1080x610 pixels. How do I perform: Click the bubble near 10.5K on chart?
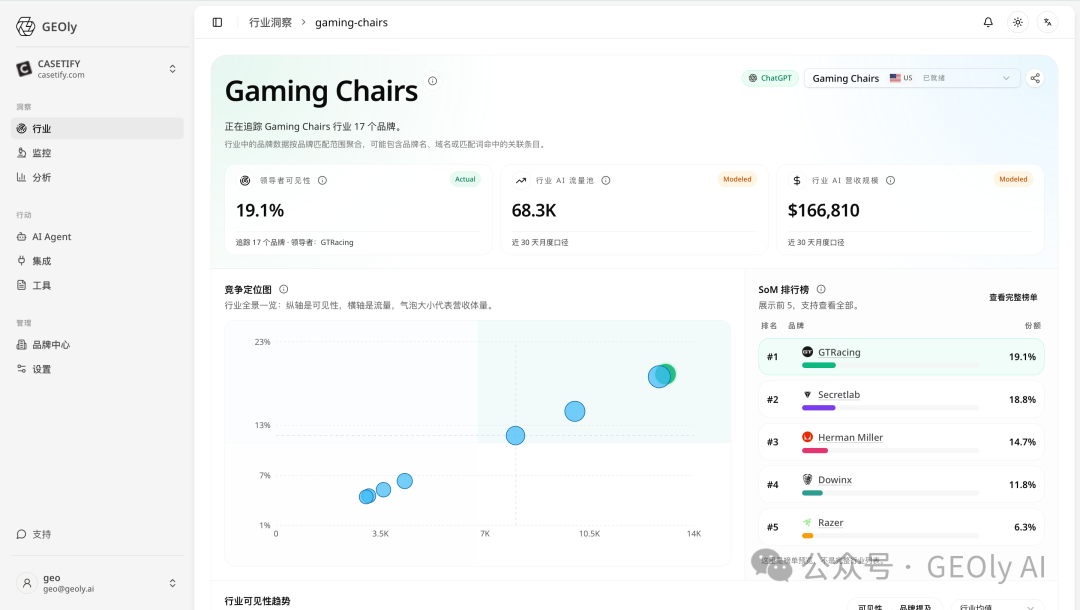click(574, 411)
